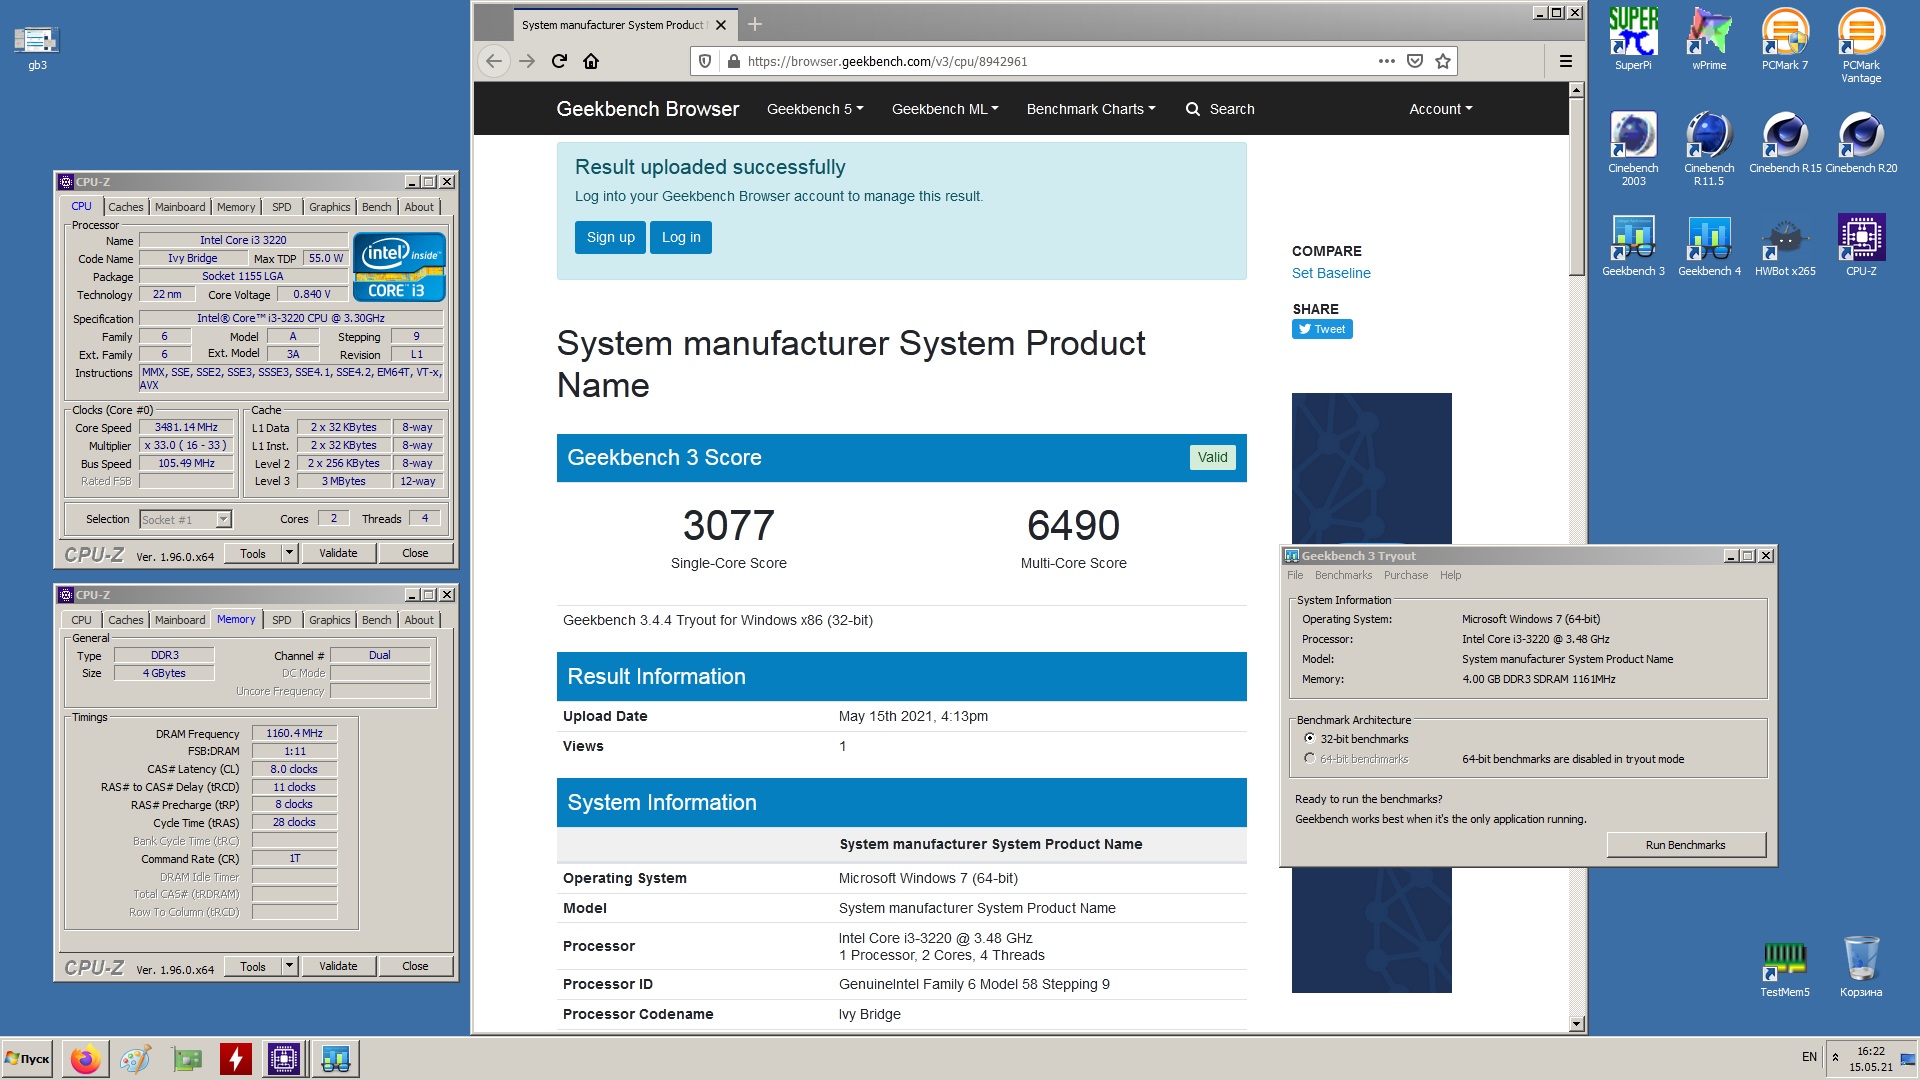The image size is (1920, 1080).
Task: Open Purchase menu in Geekbench 3 Tryout
Action: tap(1405, 575)
